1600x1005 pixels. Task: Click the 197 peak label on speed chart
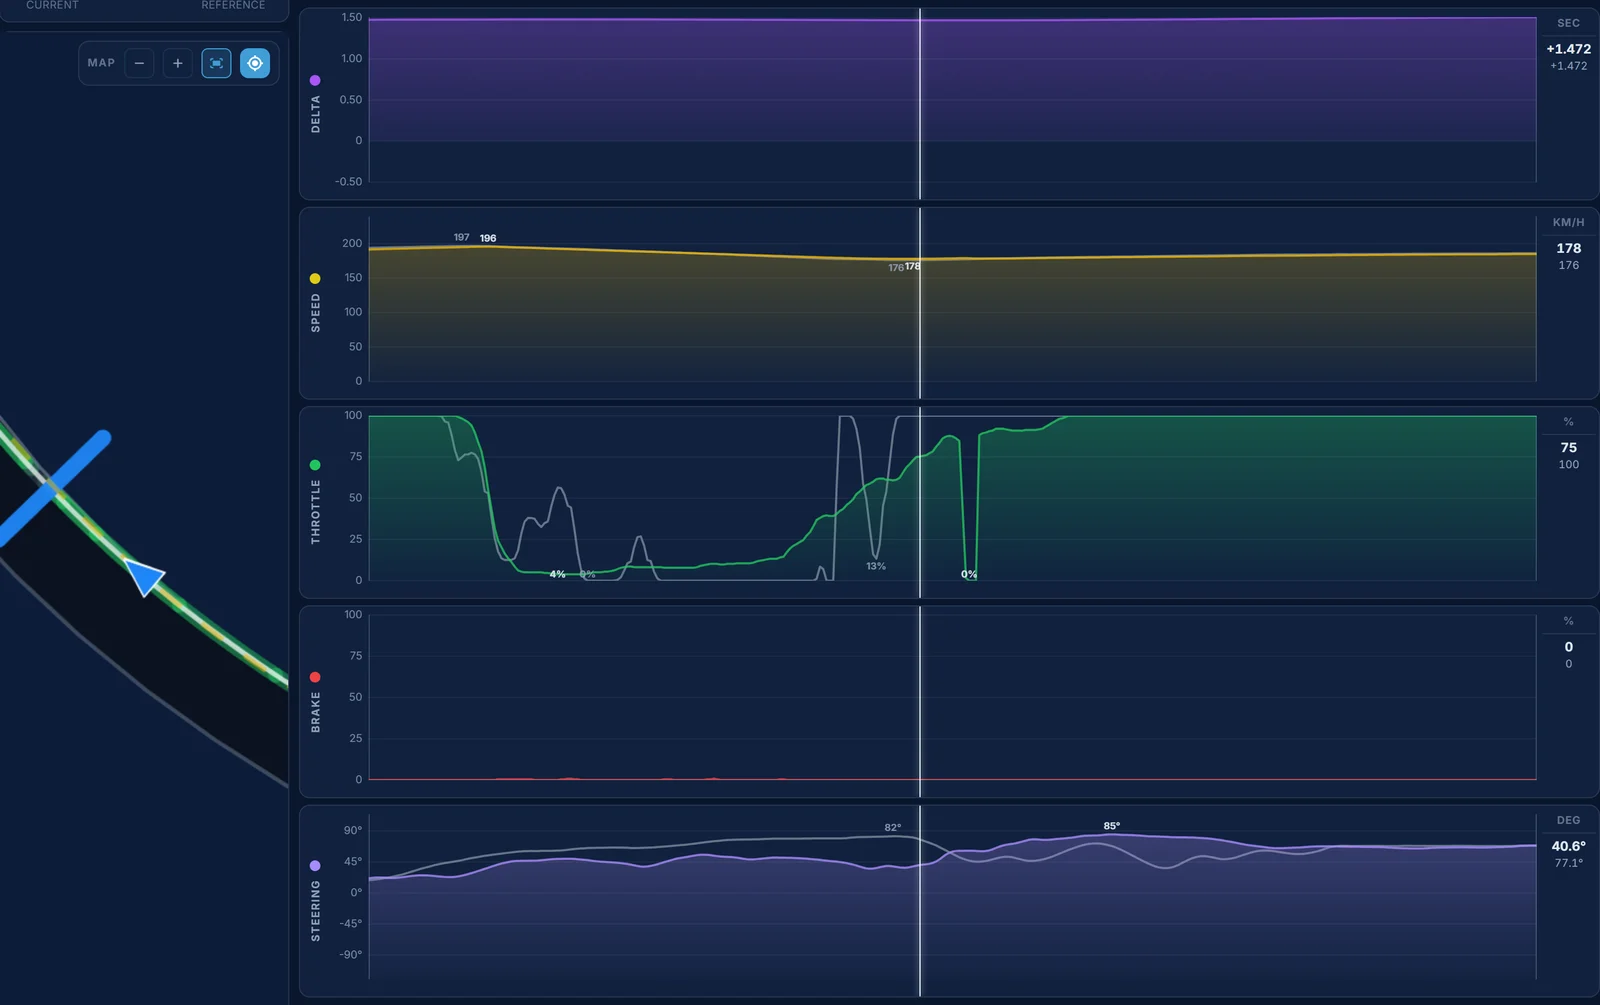461,237
